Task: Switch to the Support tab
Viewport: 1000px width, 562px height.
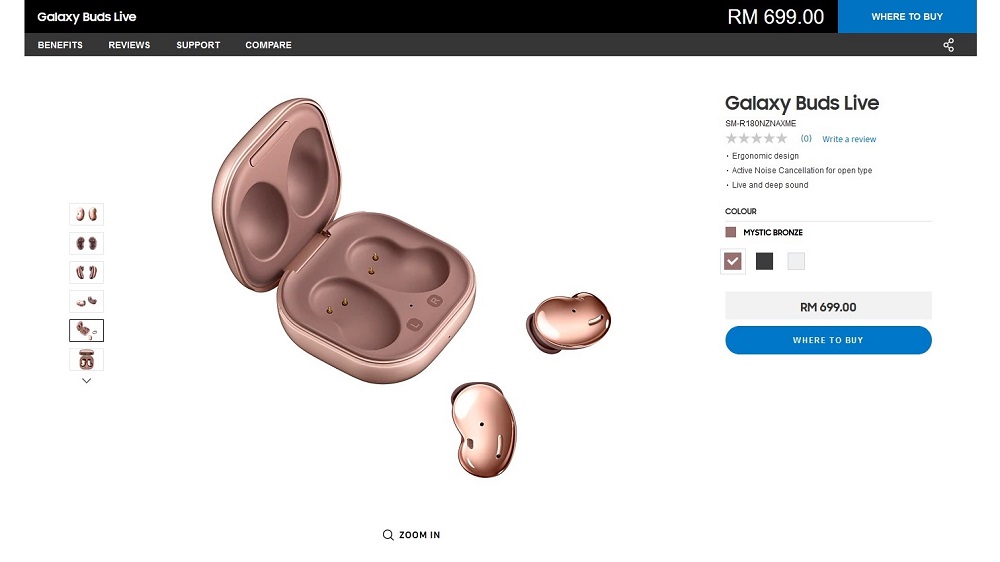Action: [198, 45]
